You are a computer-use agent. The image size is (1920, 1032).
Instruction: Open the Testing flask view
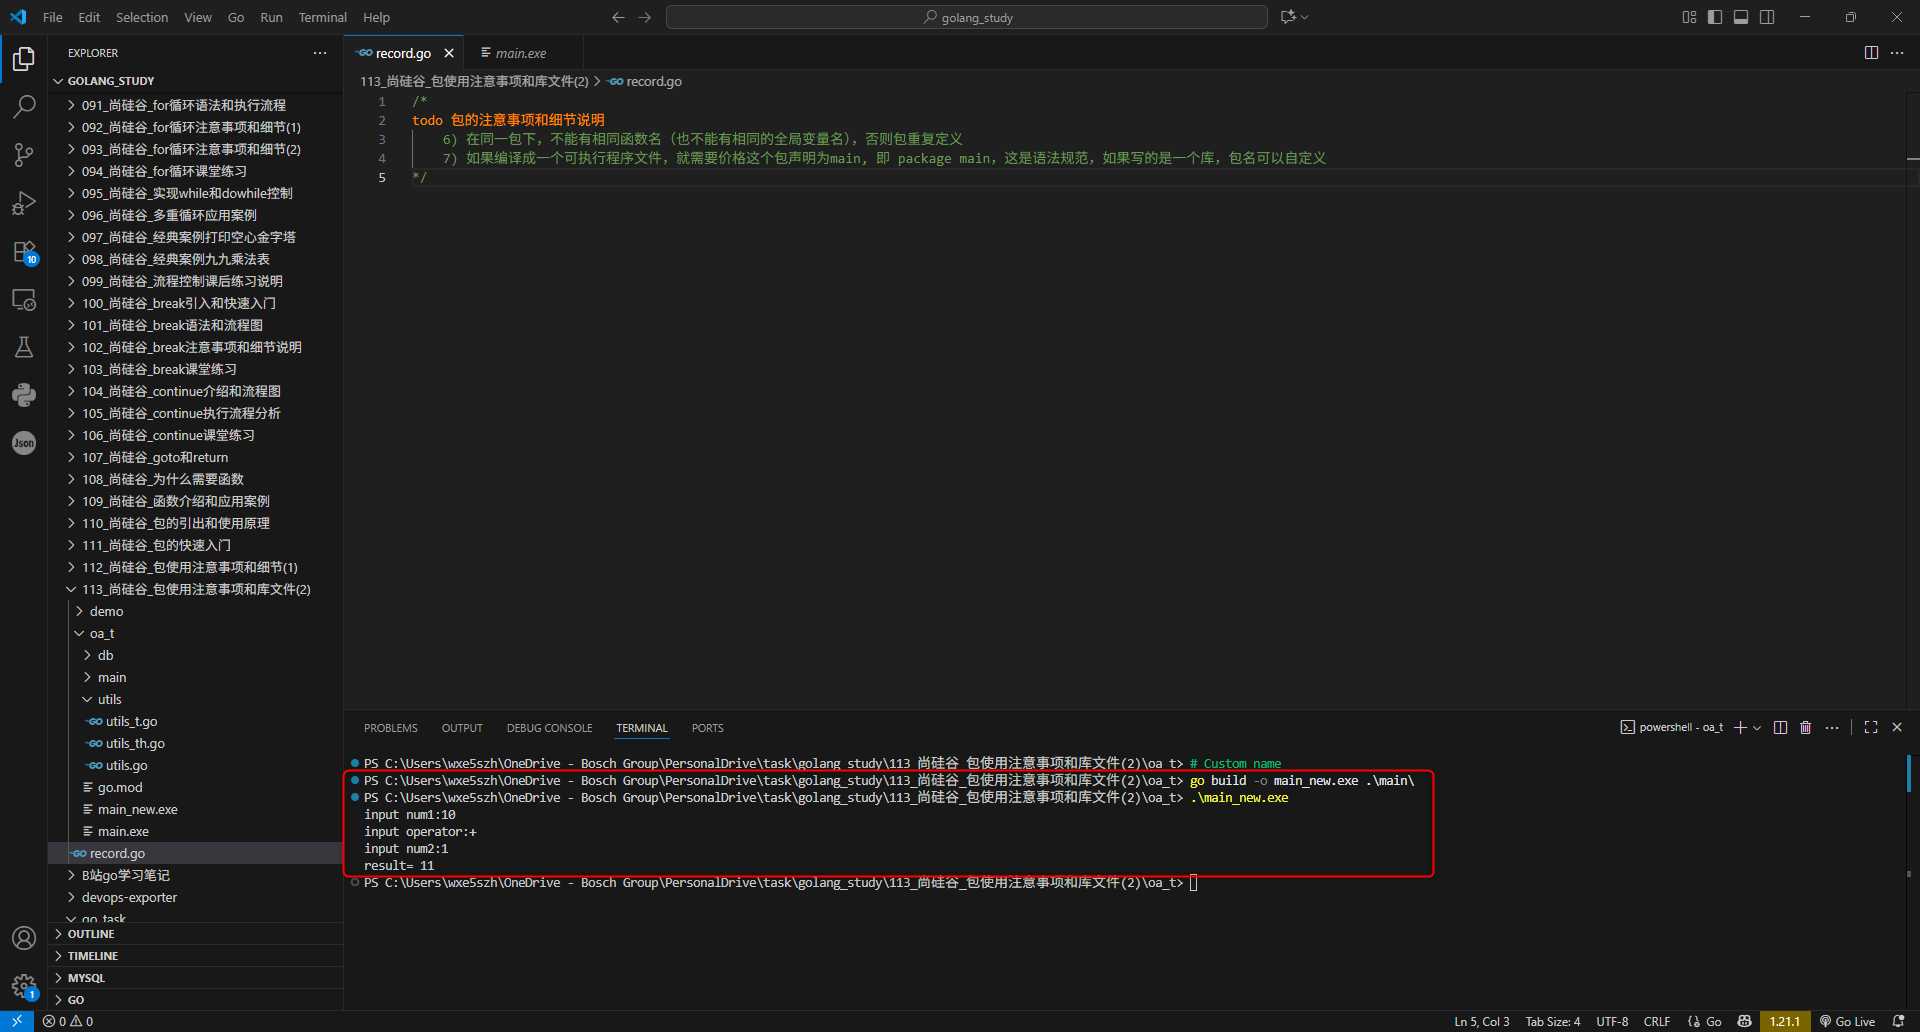click(24, 347)
